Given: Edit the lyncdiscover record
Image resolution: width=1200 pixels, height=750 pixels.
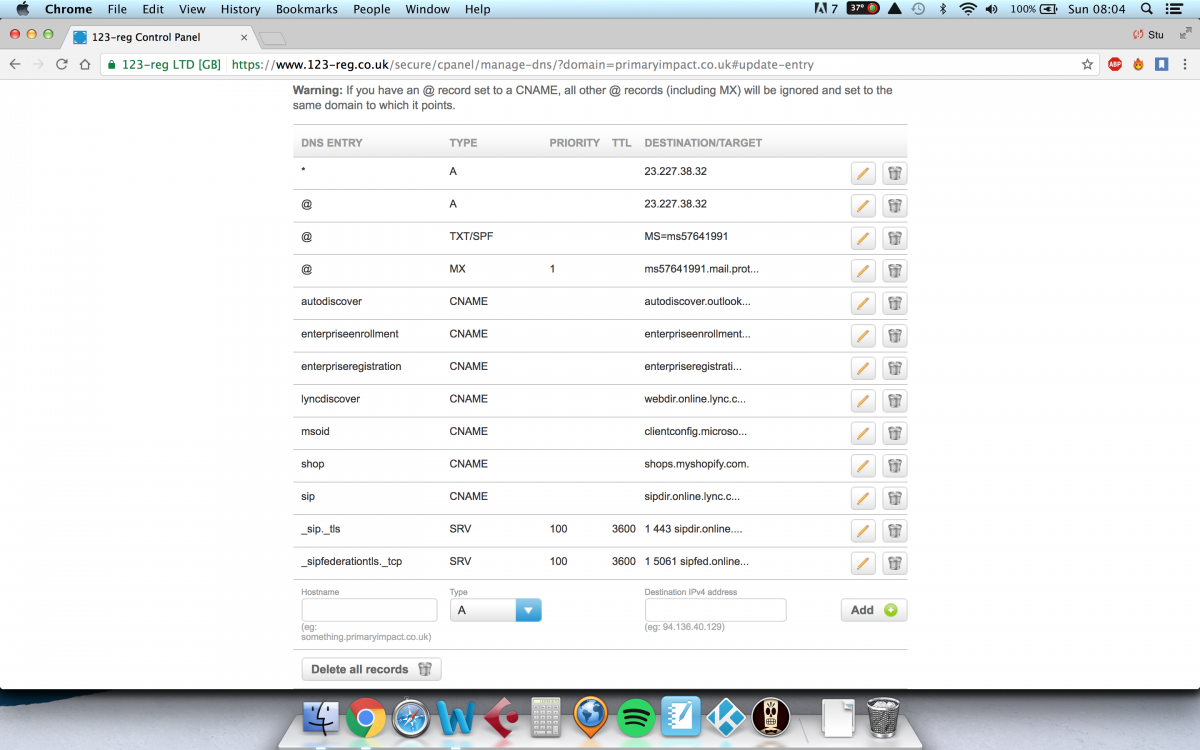Looking at the screenshot, I should (863, 401).
